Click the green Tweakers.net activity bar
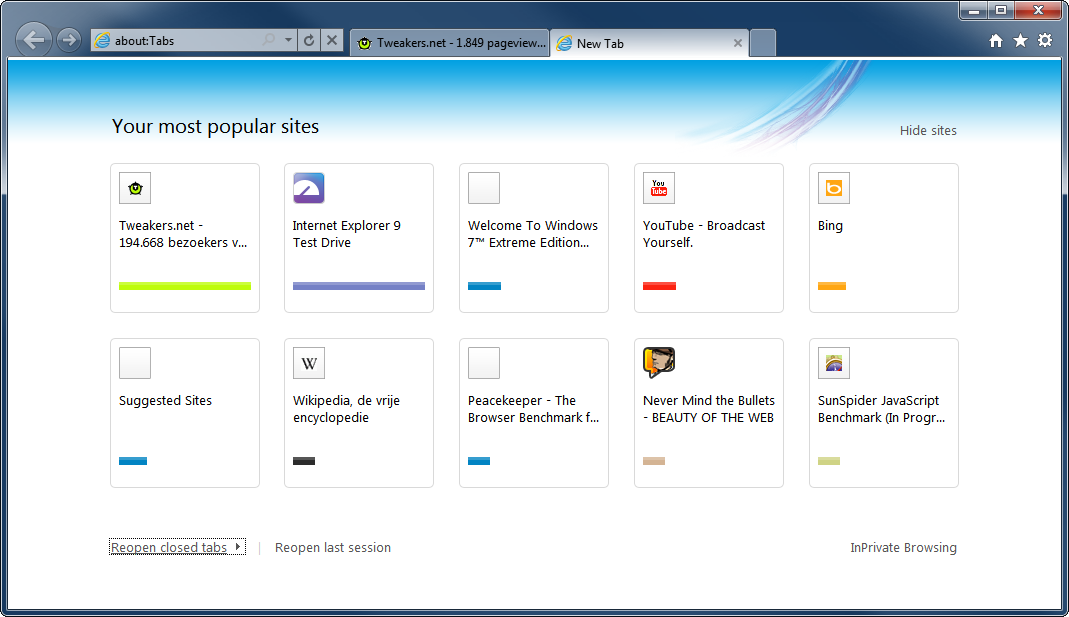 click(x=185, y=286)
